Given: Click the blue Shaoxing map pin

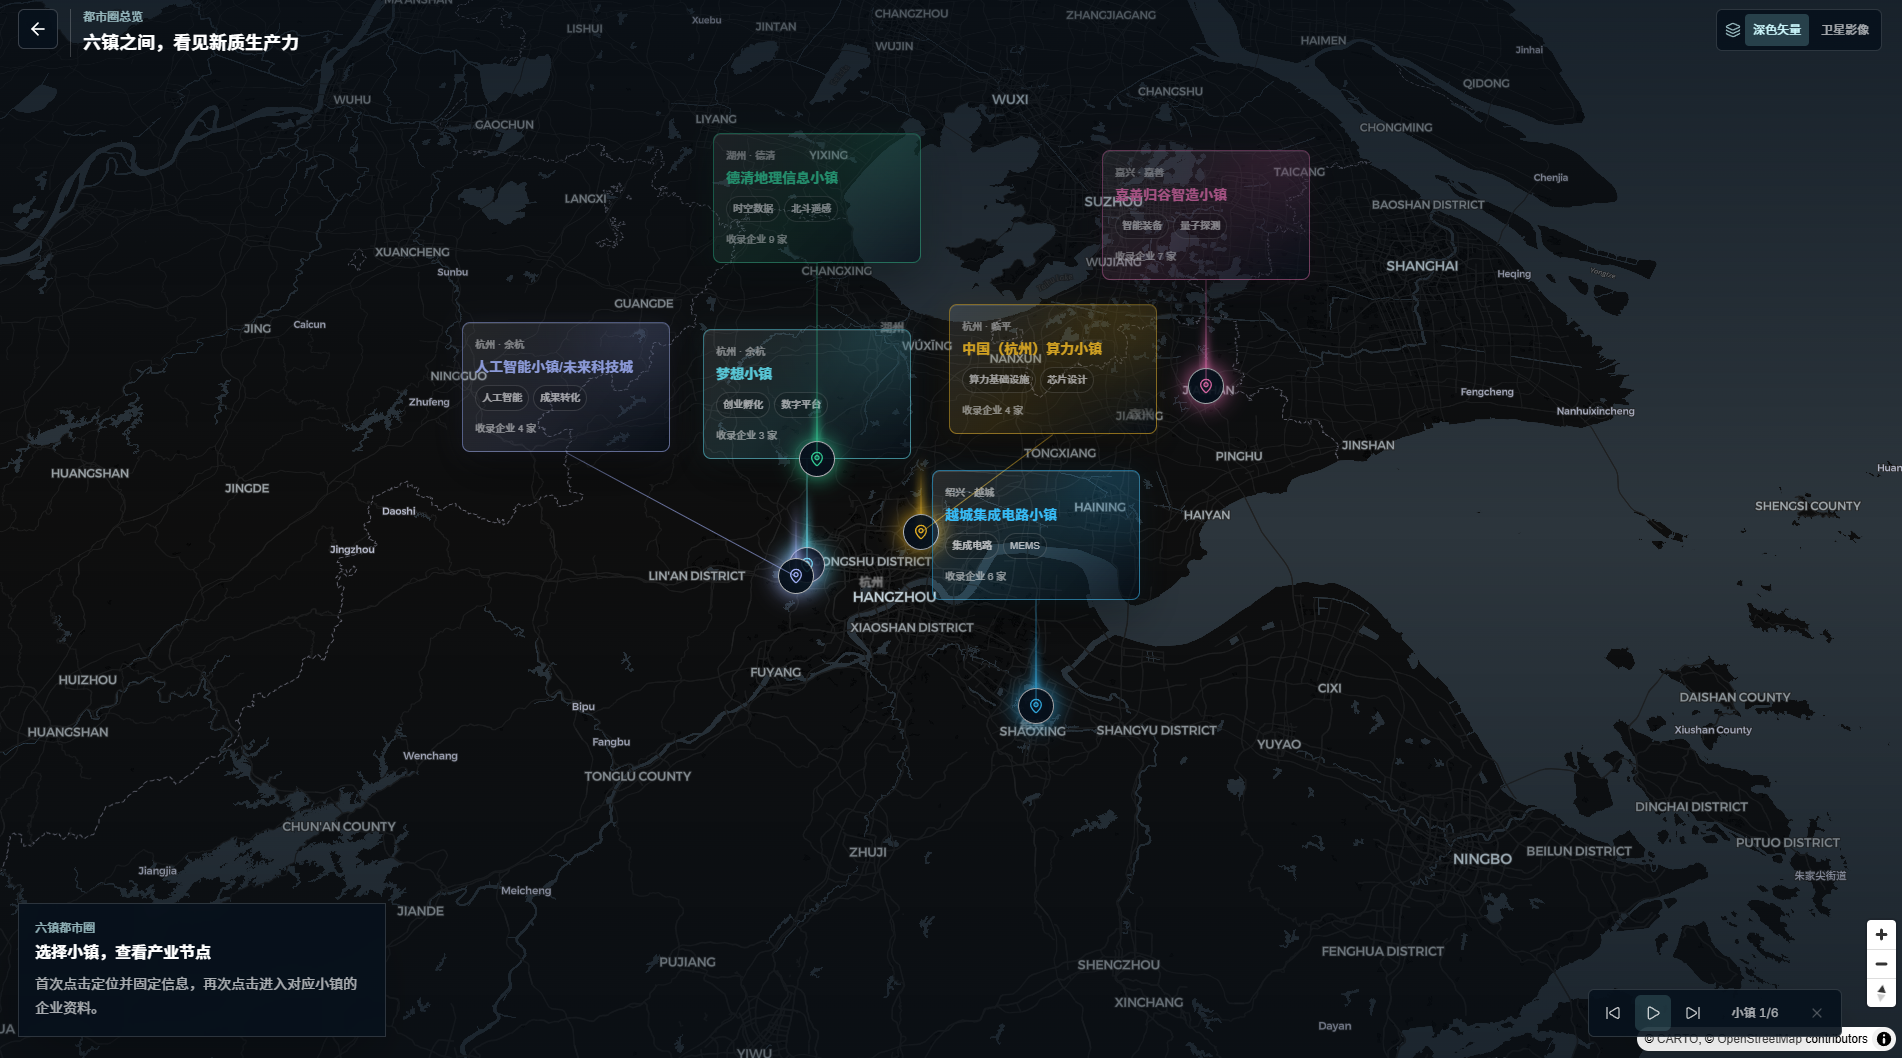Looking at the screenshot, I should (x=1036, y=706).
